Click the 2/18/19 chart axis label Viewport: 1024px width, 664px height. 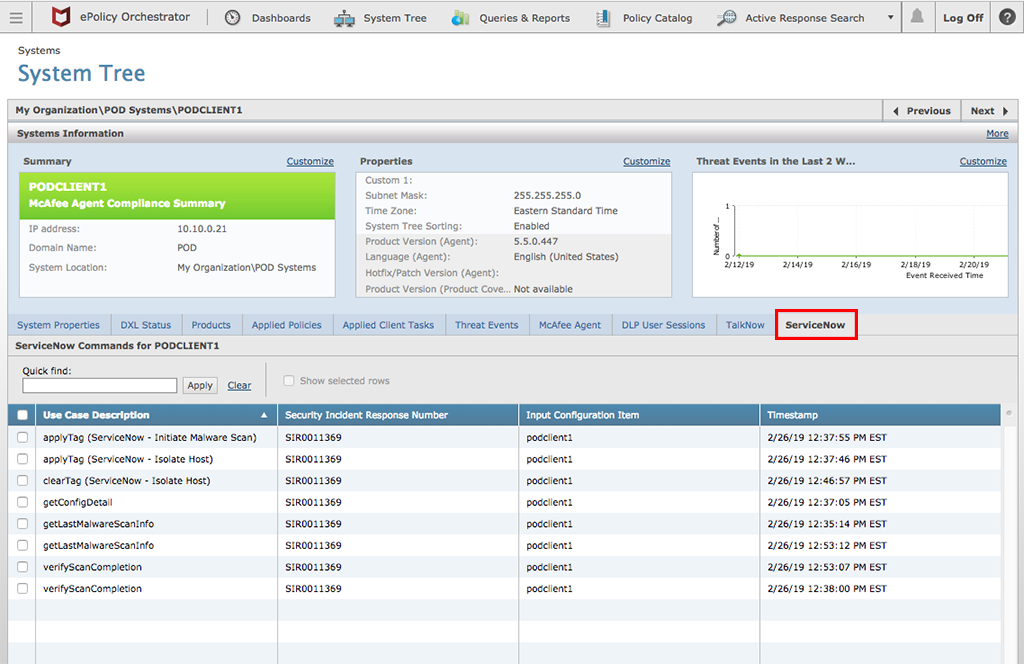coord(915,265)
